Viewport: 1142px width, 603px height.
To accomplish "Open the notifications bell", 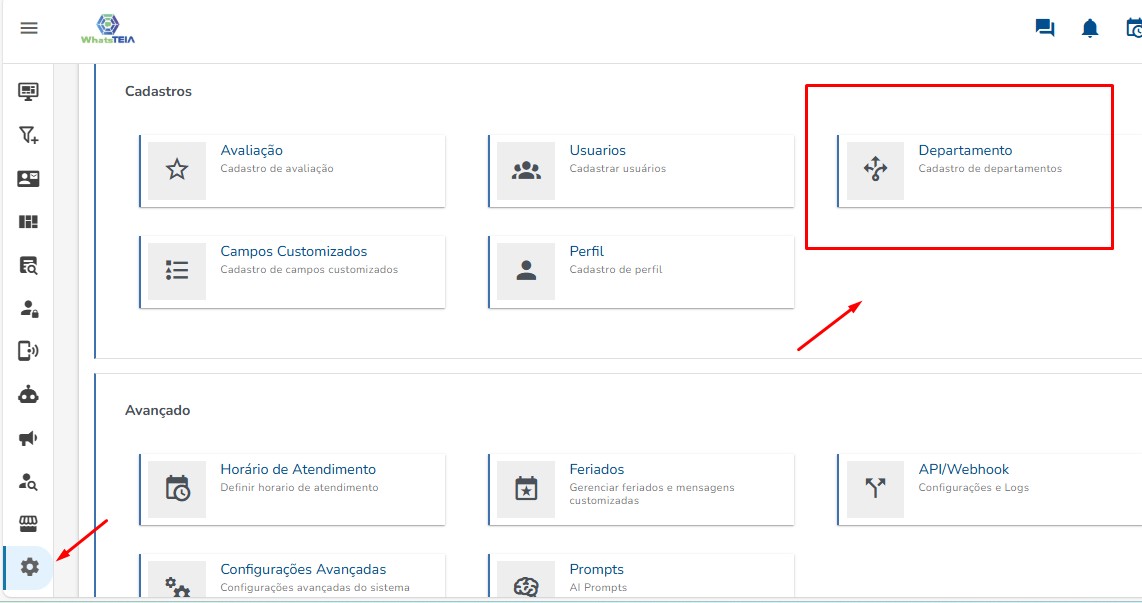I will 1090,29.
